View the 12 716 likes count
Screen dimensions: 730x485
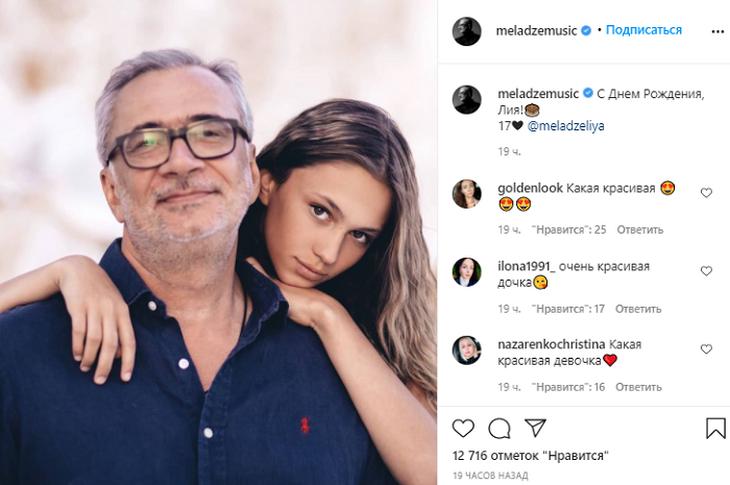531,457
